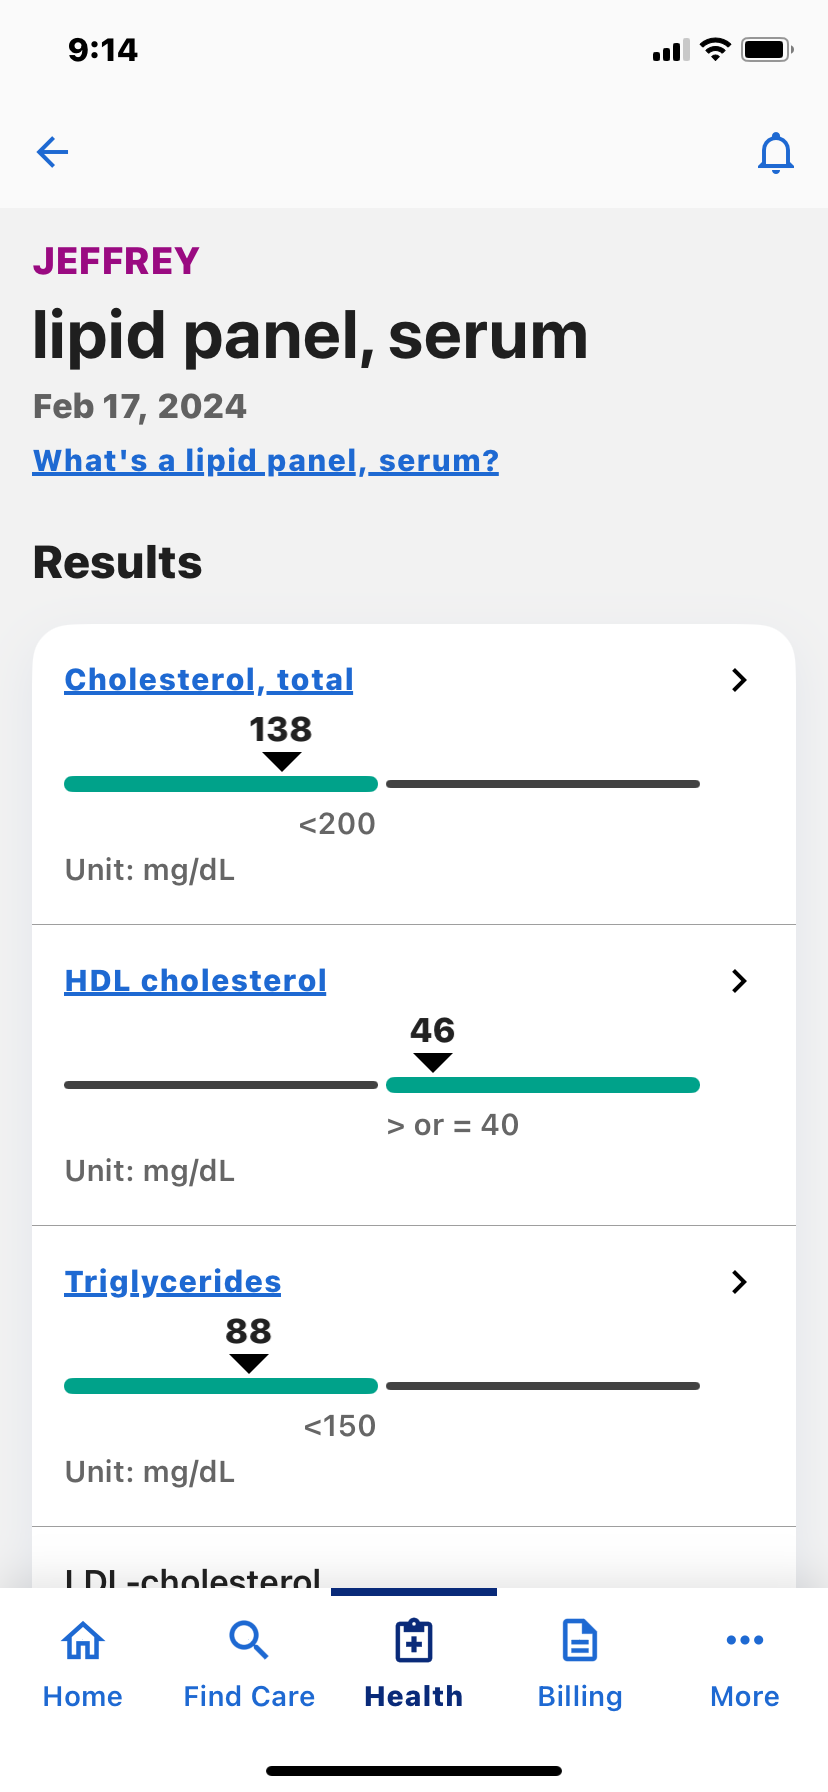Screen dimensions: 828x1792
Task: Tap the Home house icon
Action: 83,1641
